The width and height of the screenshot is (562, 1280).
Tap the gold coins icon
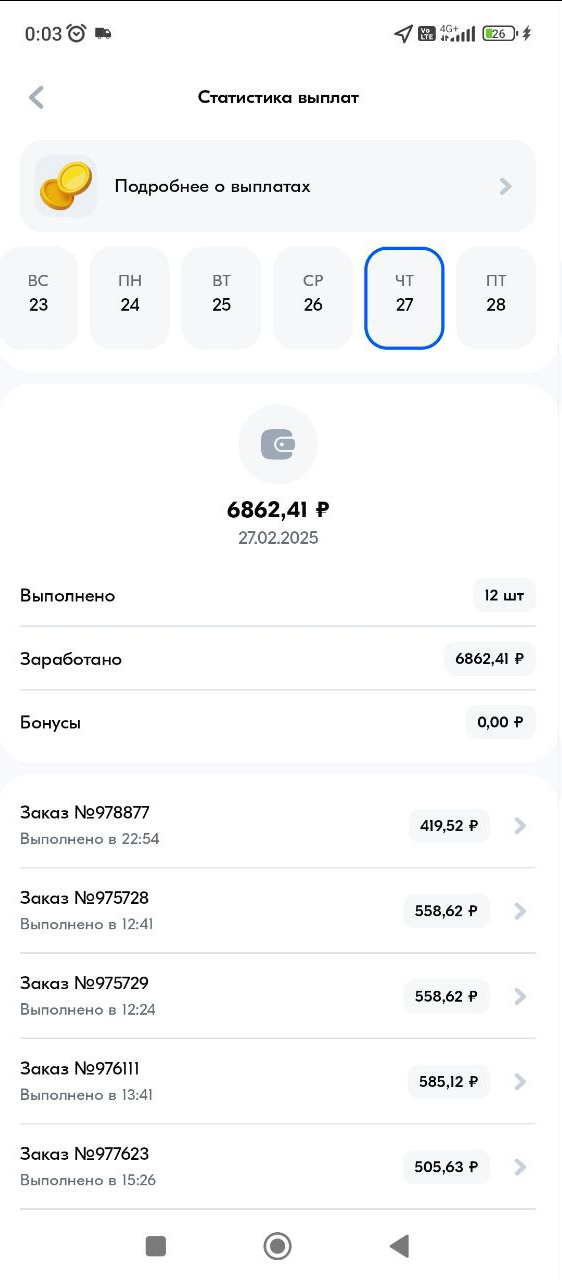pos(66,186)
